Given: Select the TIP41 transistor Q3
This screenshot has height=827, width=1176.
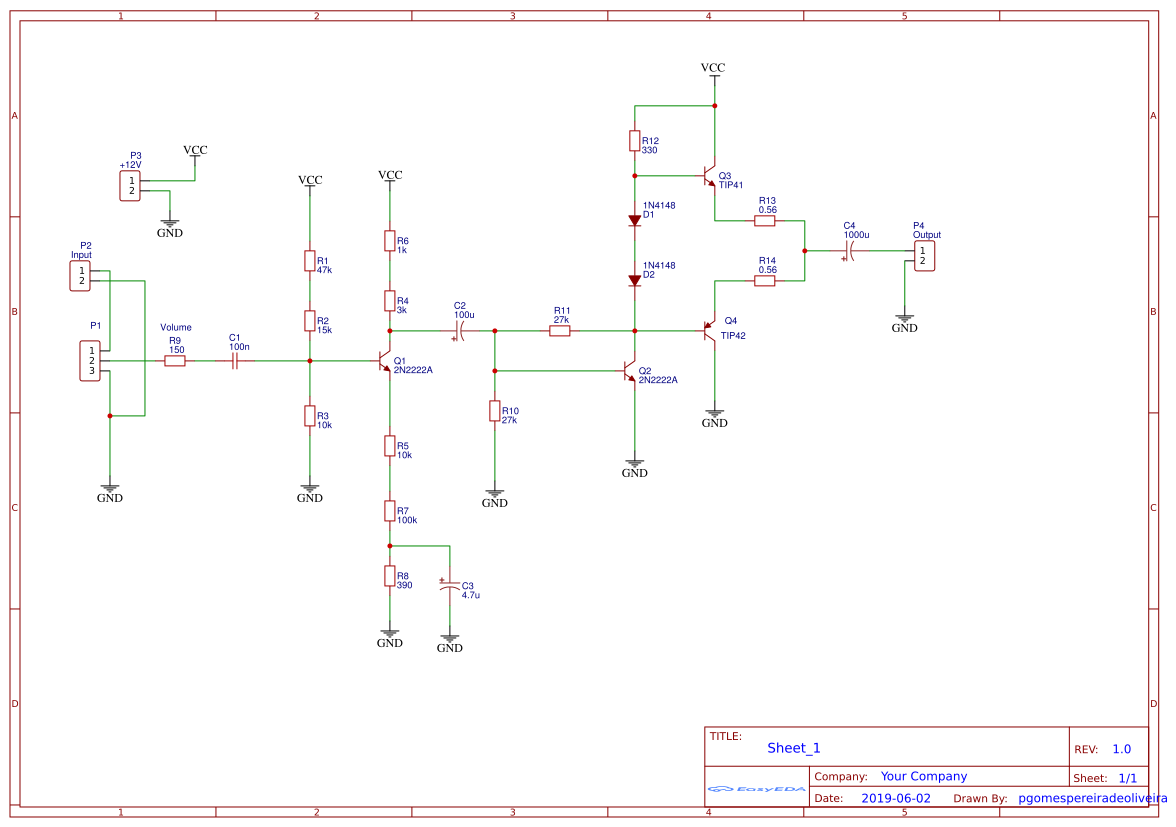Looking at the screenshot, I should tap(710, 178).
